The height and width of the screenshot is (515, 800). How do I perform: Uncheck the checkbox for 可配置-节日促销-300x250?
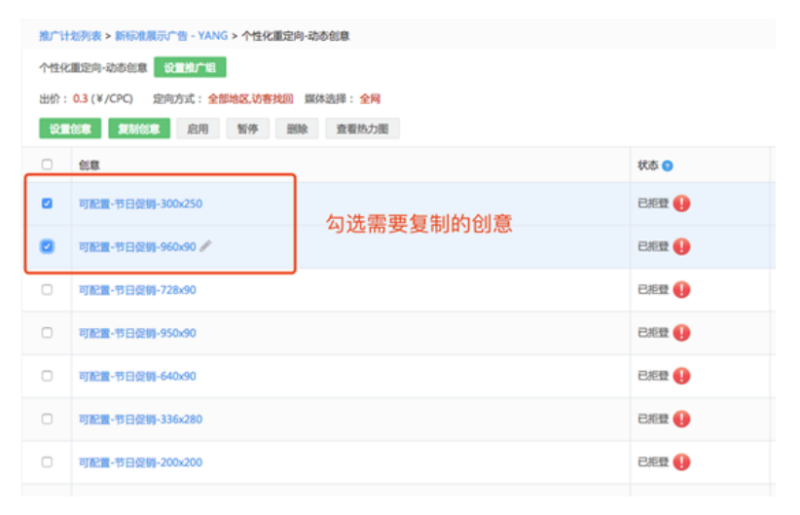coord(47,204)
